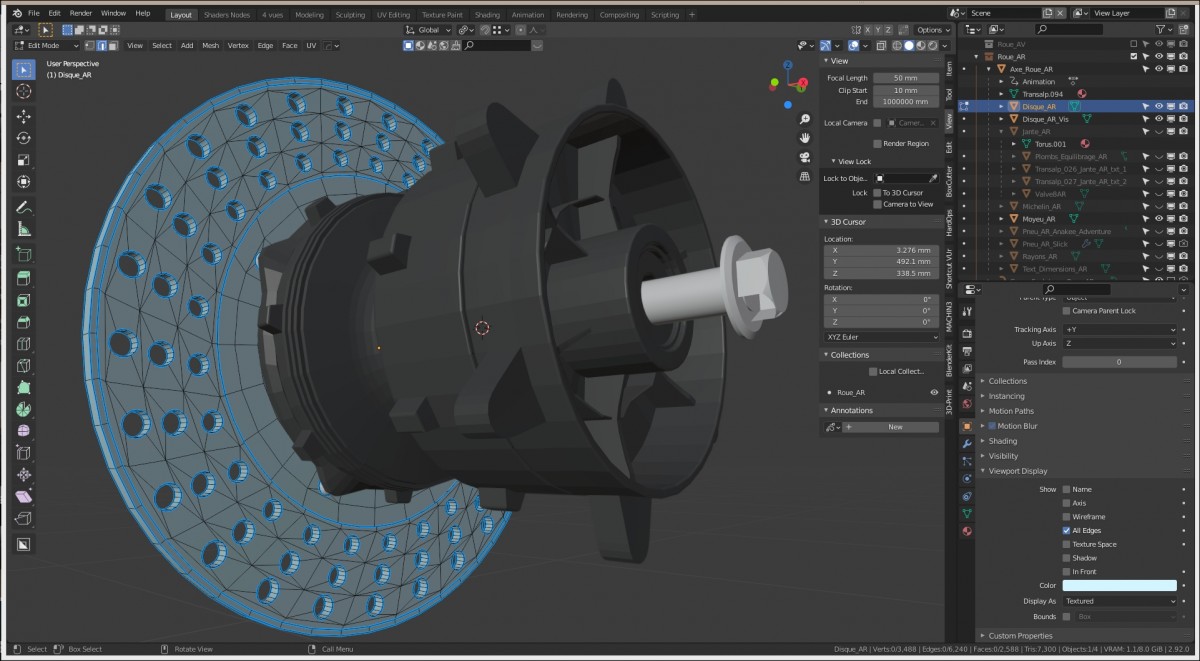Activate the Rotate tool
The width and height of the screenshot is (1200, 661).
pyautogui.click(x=24, y=138)
